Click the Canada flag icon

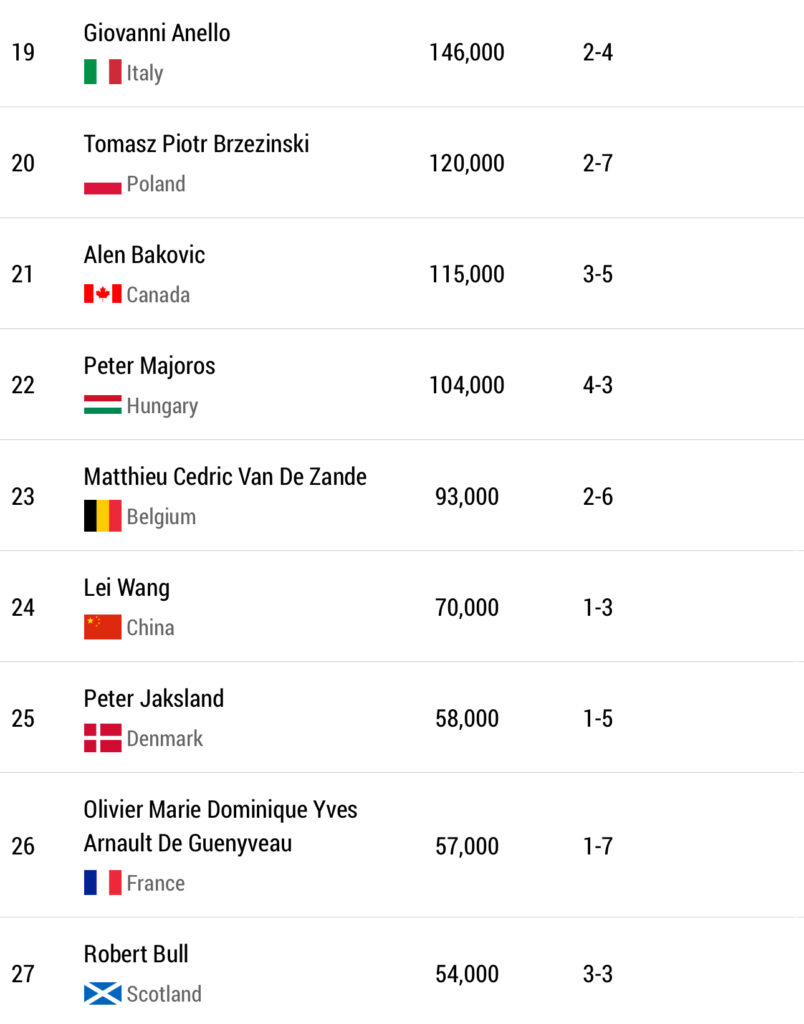click(102, 295)
